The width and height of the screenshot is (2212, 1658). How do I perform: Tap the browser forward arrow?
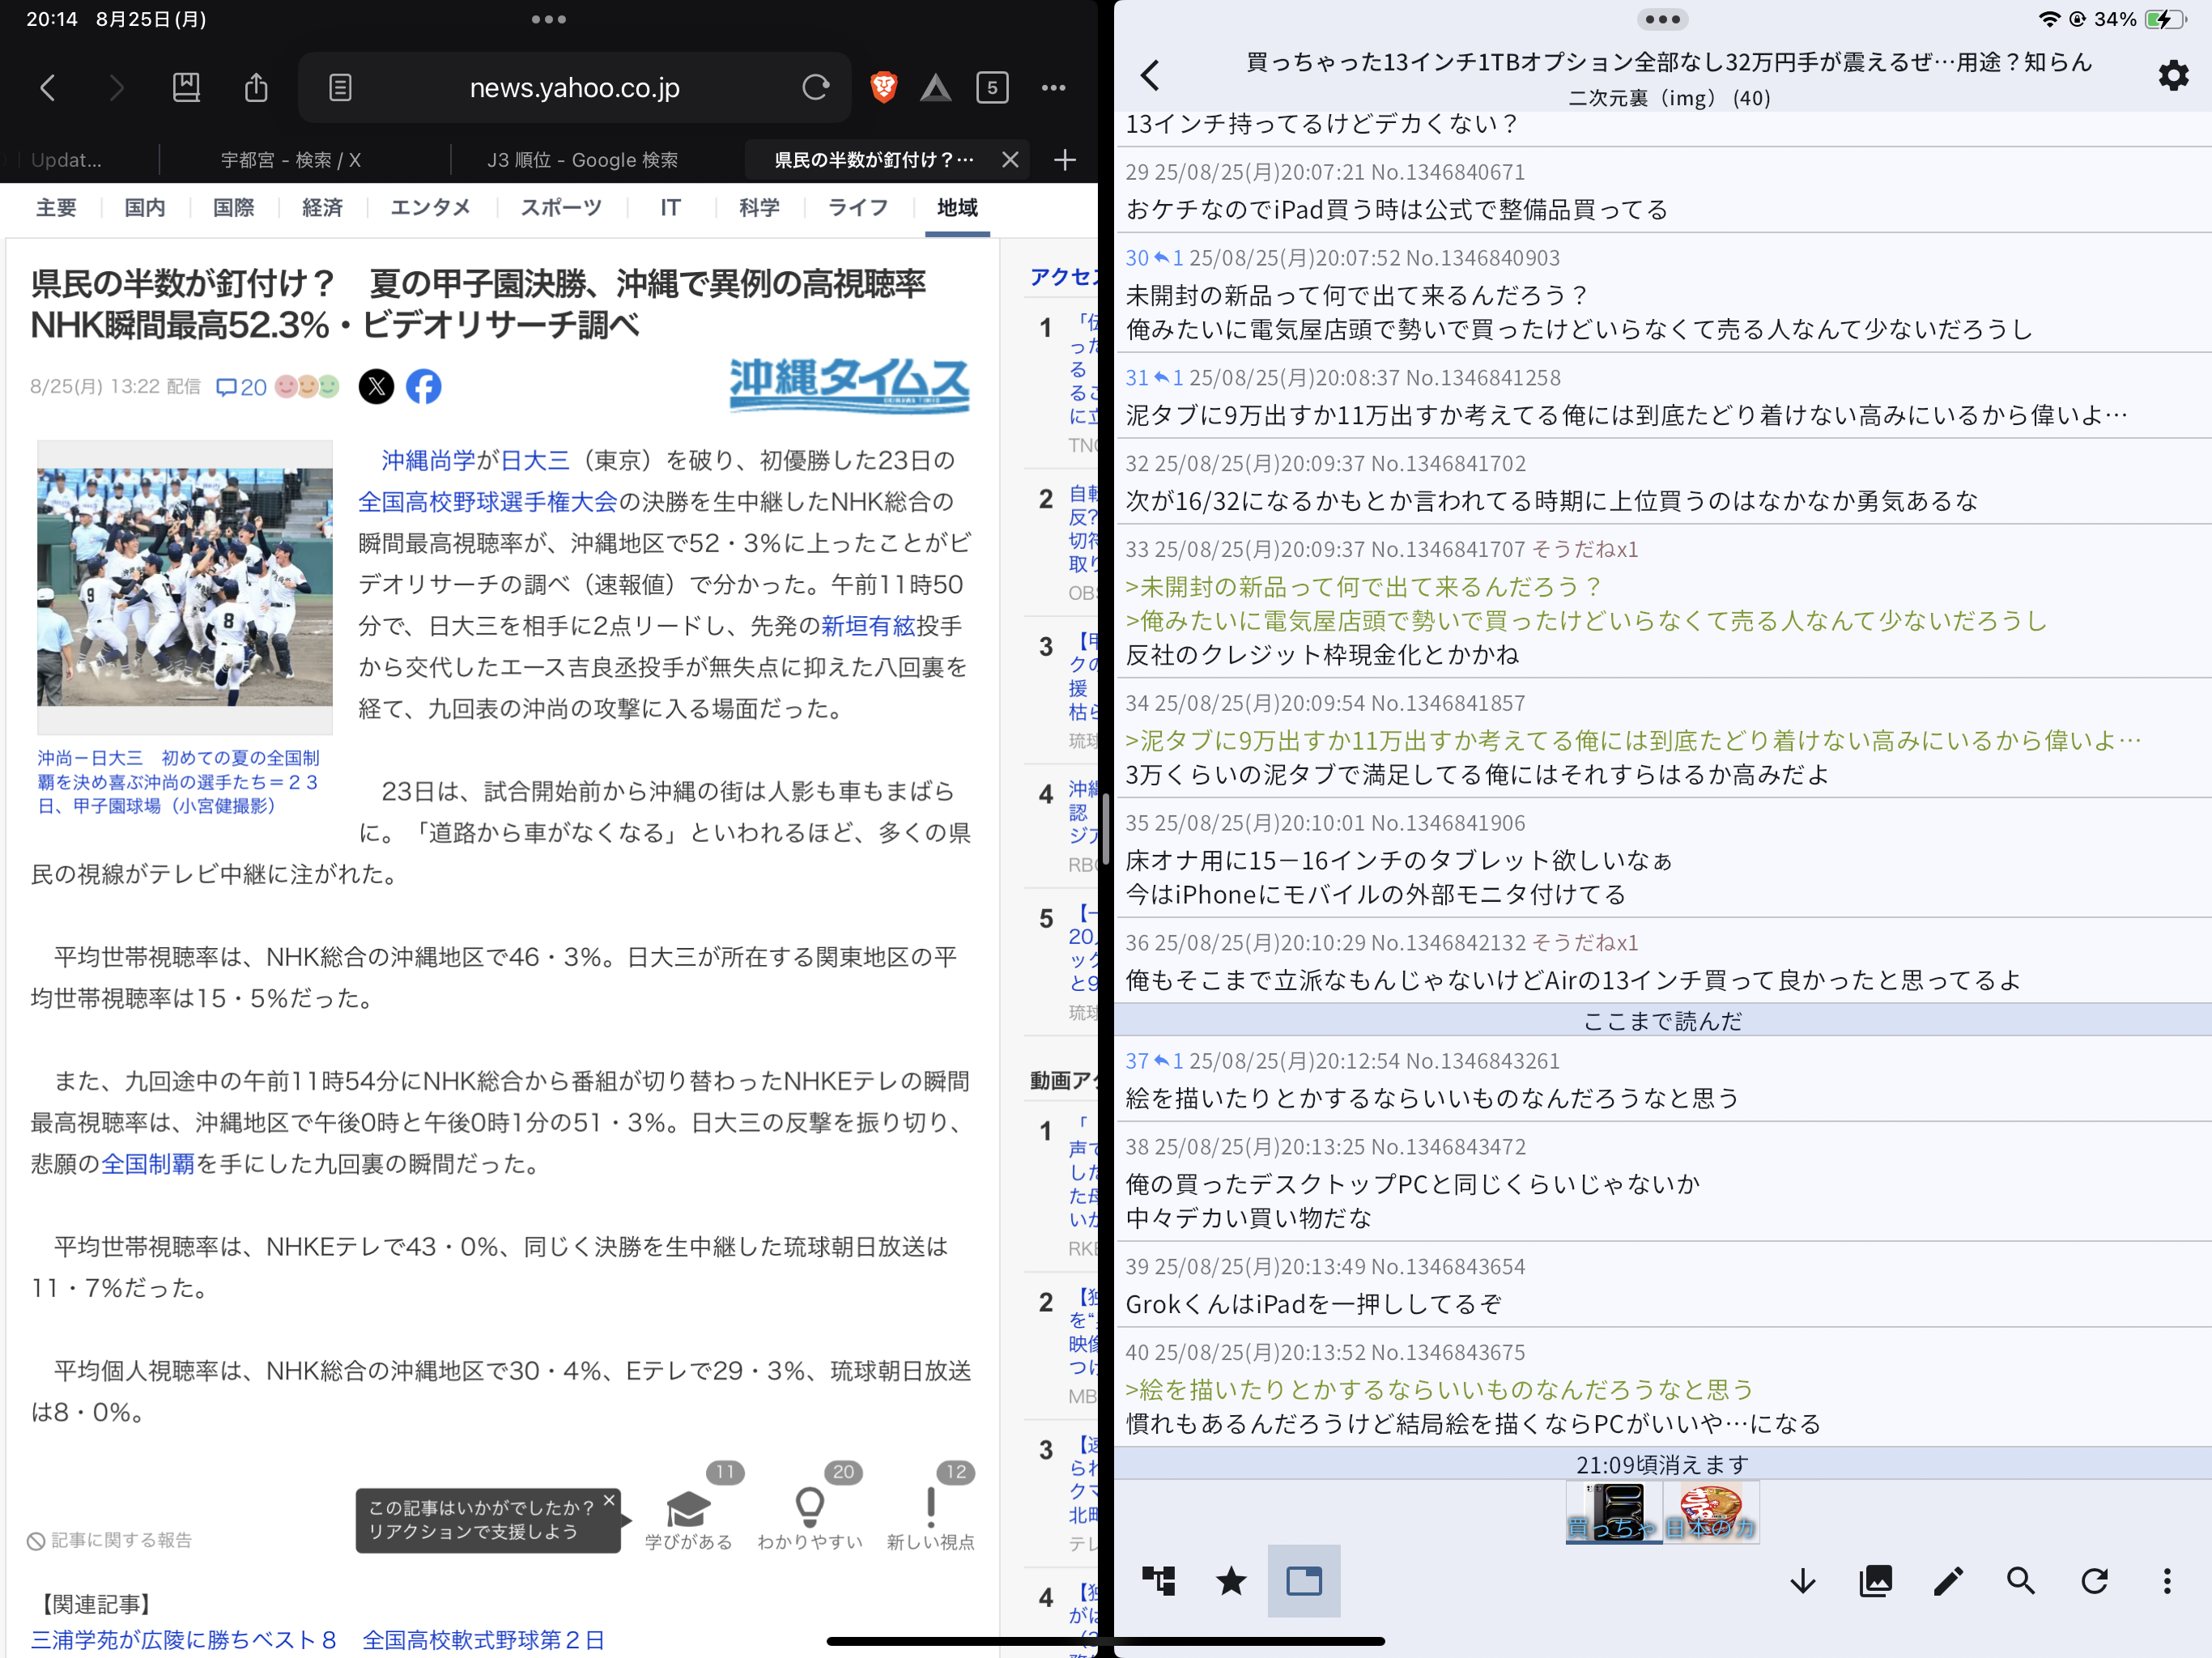click(x=117, y=88)
